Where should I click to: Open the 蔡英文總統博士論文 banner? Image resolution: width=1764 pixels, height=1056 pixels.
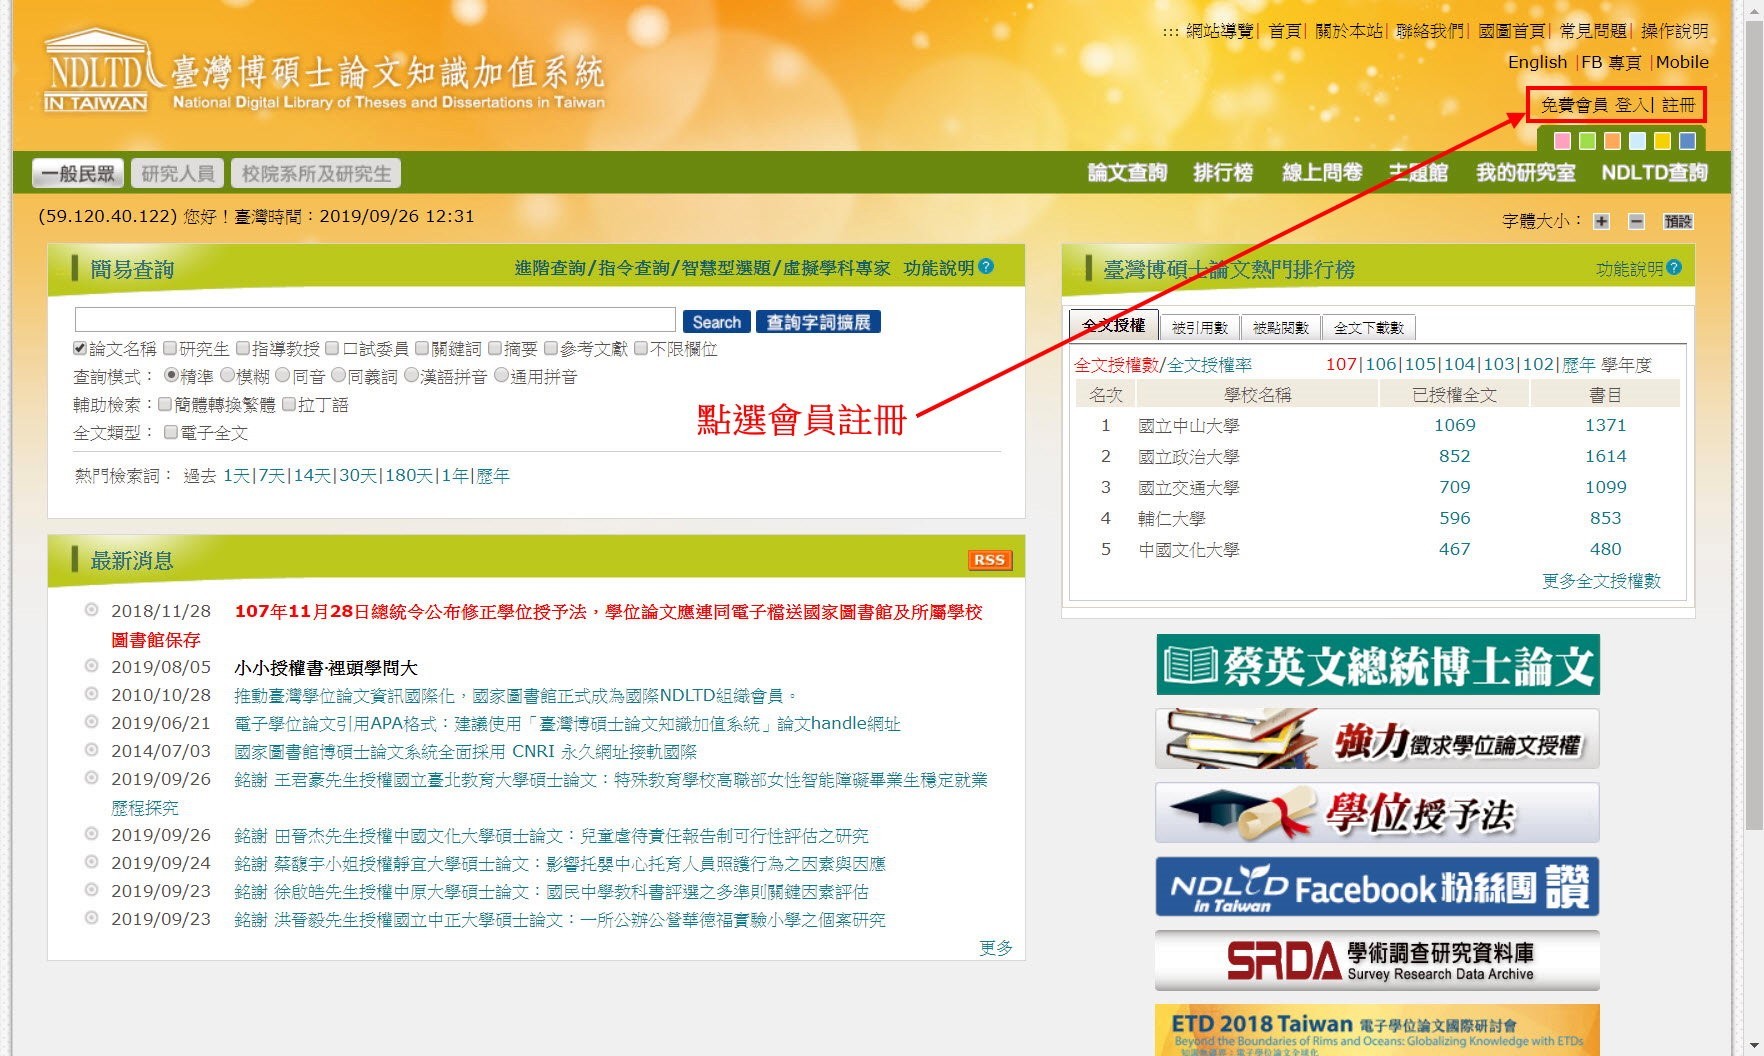(x=1377, y=665)
